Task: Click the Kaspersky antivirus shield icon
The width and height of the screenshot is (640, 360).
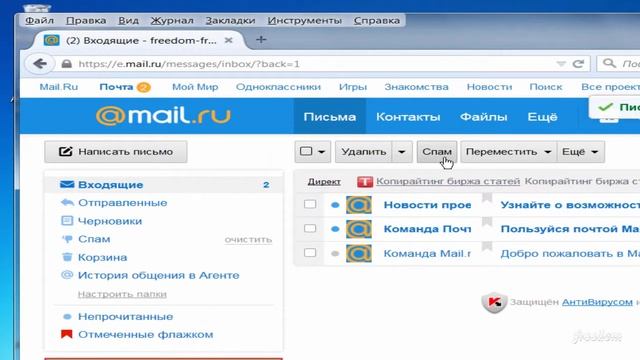Action: point(494,302)
